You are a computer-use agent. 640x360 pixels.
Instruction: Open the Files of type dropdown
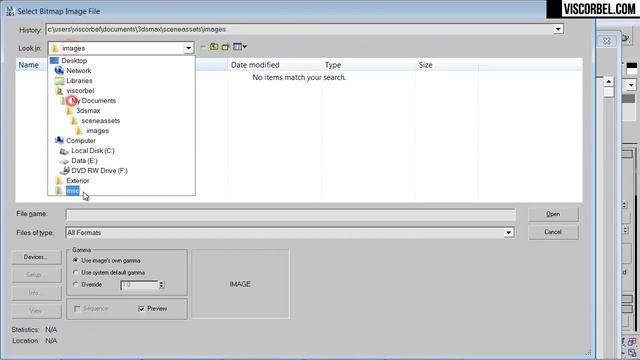click(x=509, y=233)
